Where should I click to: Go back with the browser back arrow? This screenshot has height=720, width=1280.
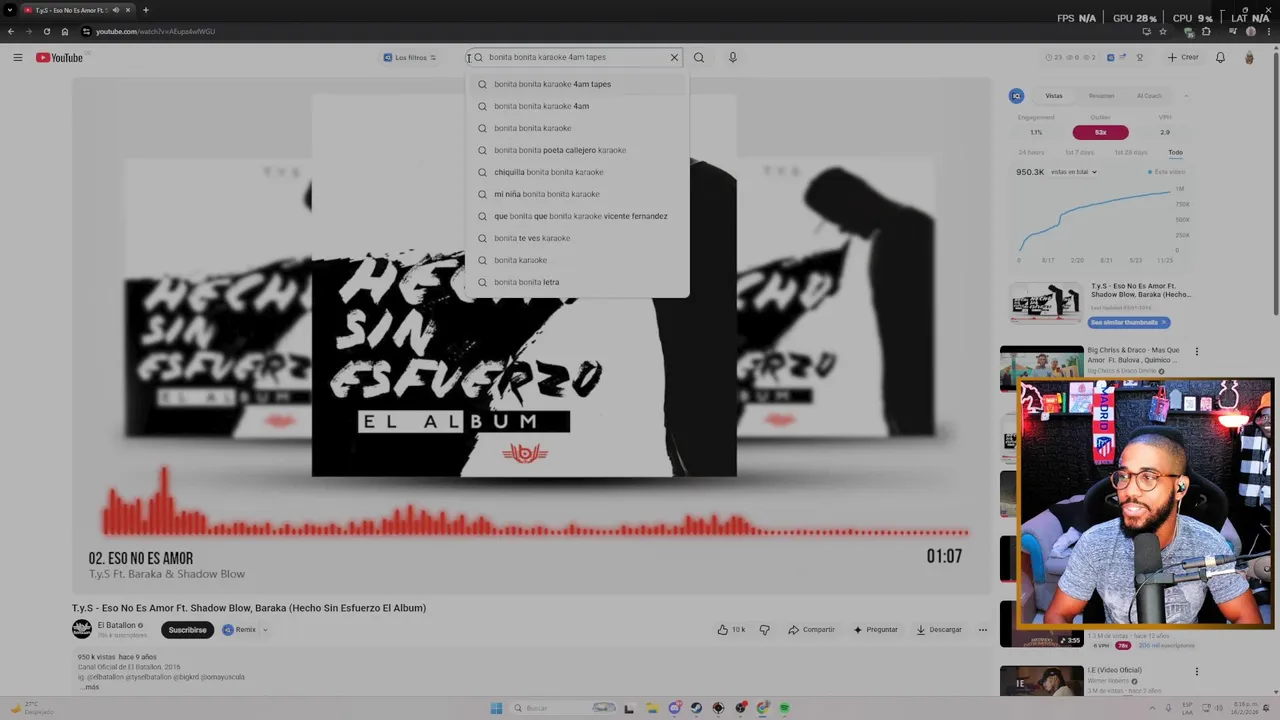coord(11,31)
